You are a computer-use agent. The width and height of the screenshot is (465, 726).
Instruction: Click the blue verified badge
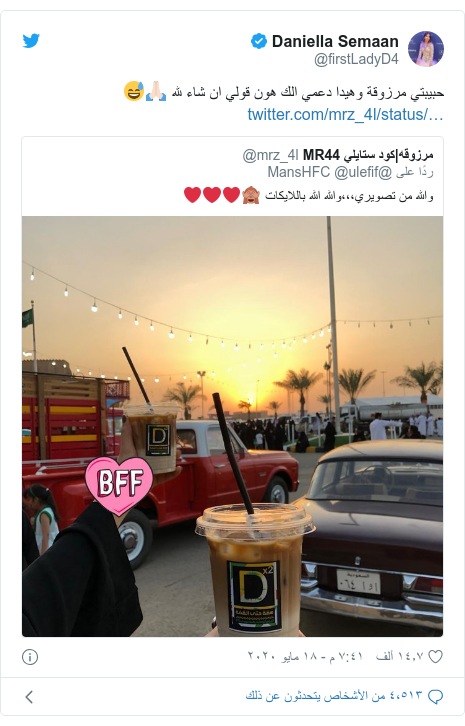(258, 41)
